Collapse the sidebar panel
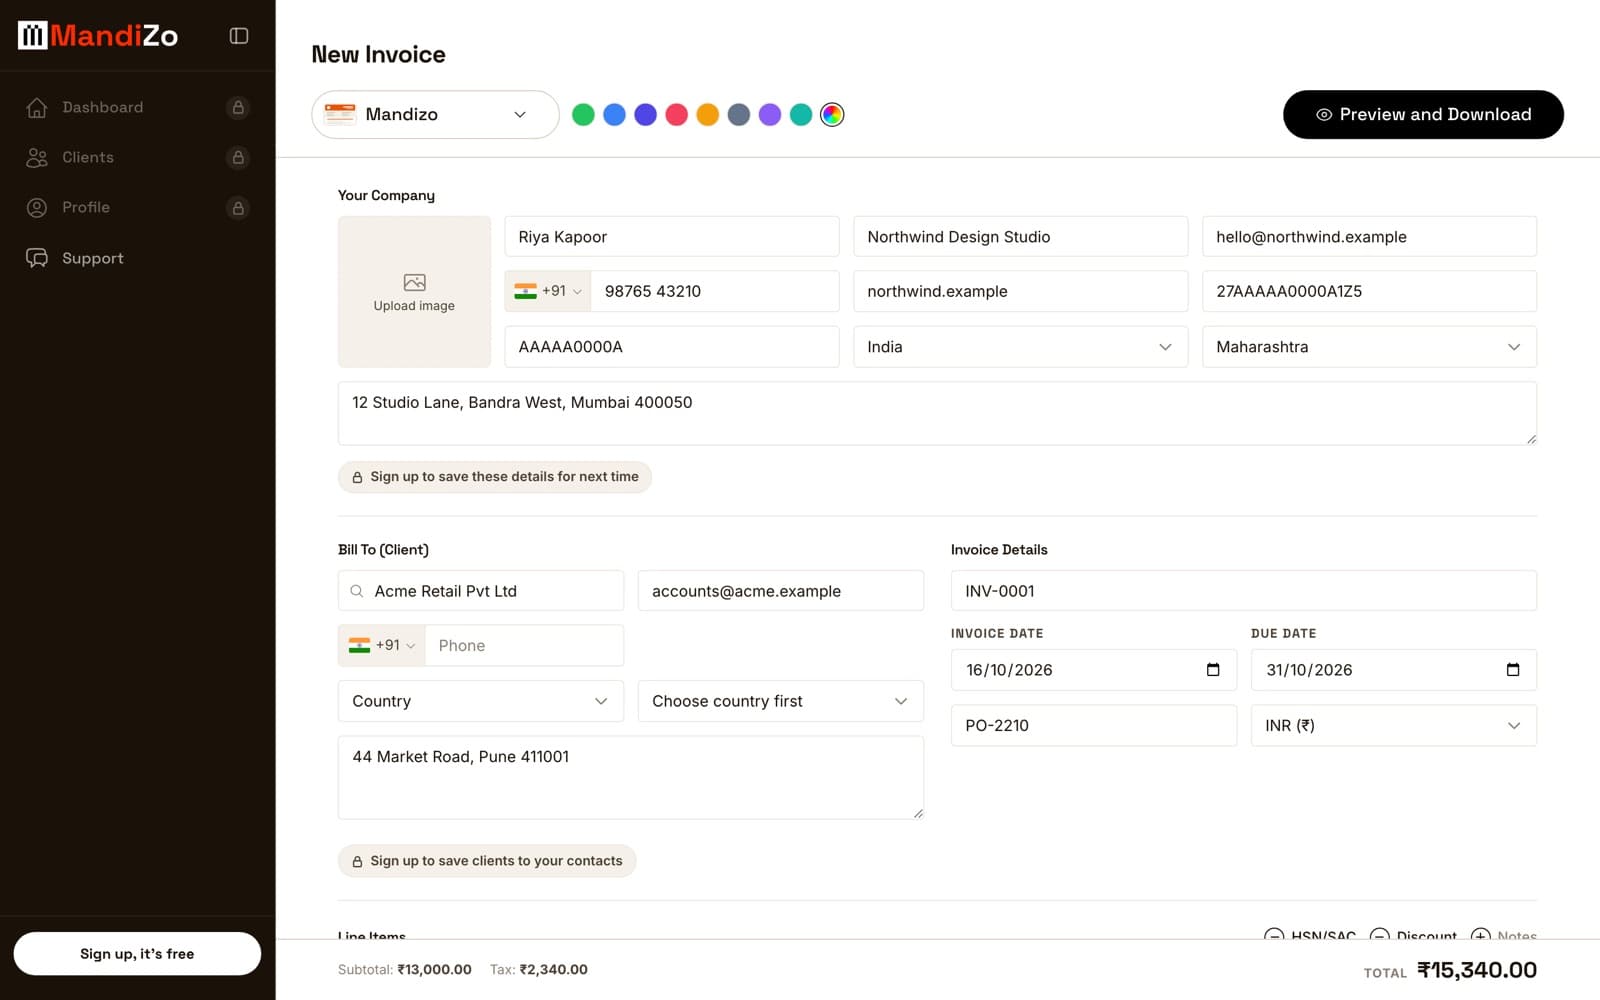The image size is (1600, 1000). 239,36
